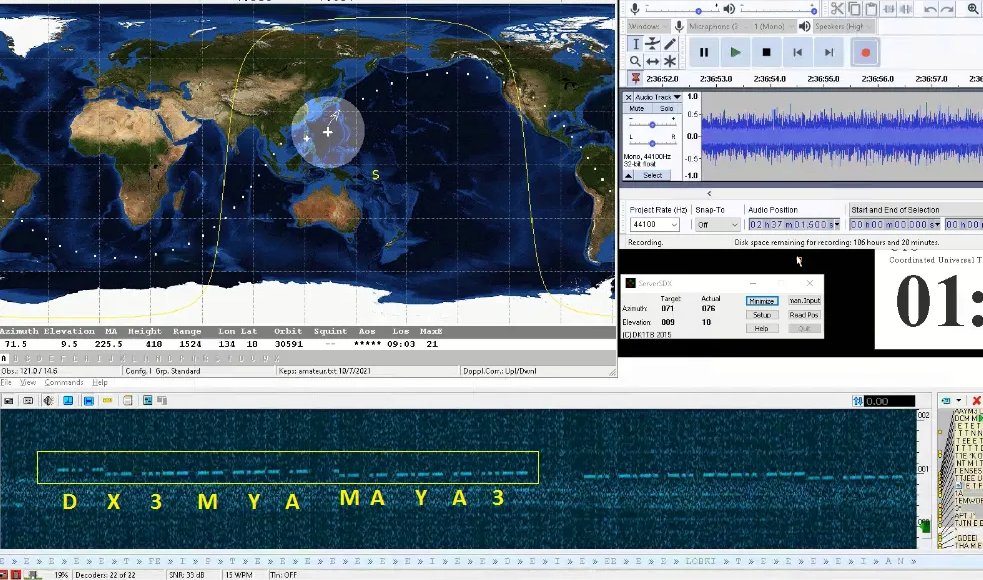Click the Audio Position time field
983x580 pixels.
click(x=795, y=224)
